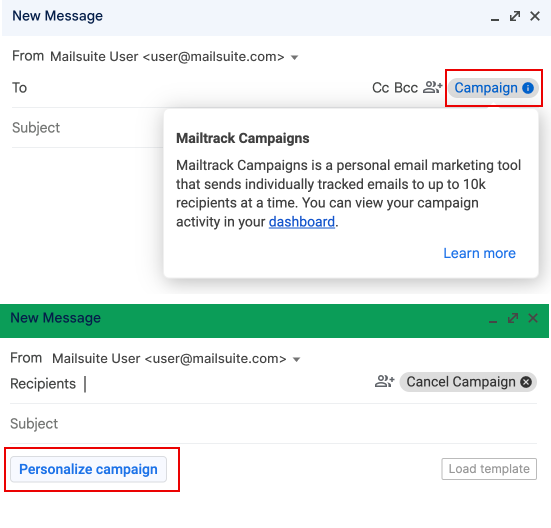Click into the Recipients field

pyautogui.click(x=225, y=384)
